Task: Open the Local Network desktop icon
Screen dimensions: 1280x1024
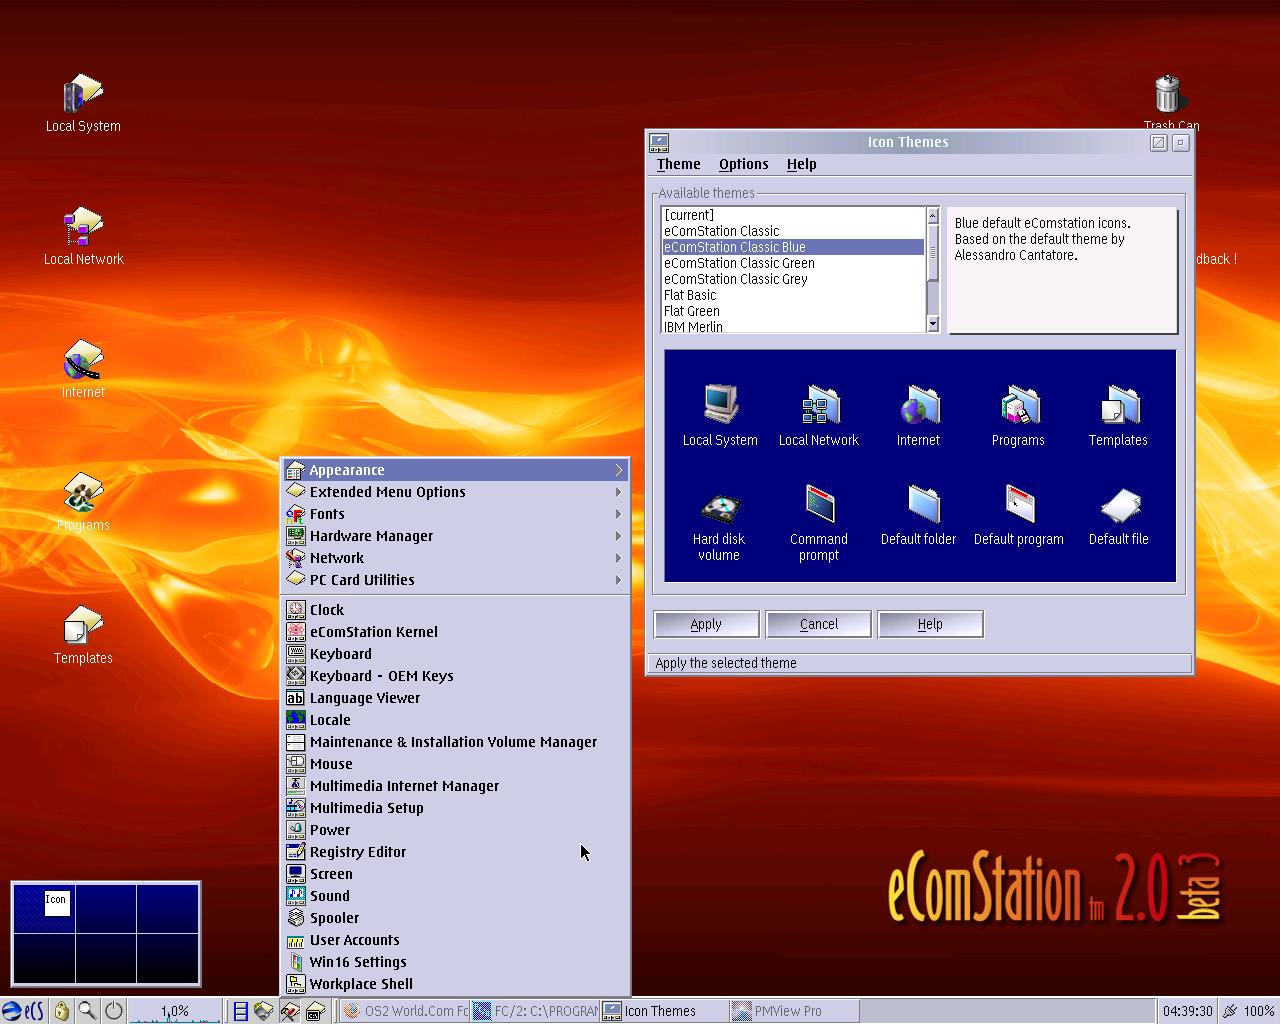Action: pyautogui.click(x=83, y=228)
